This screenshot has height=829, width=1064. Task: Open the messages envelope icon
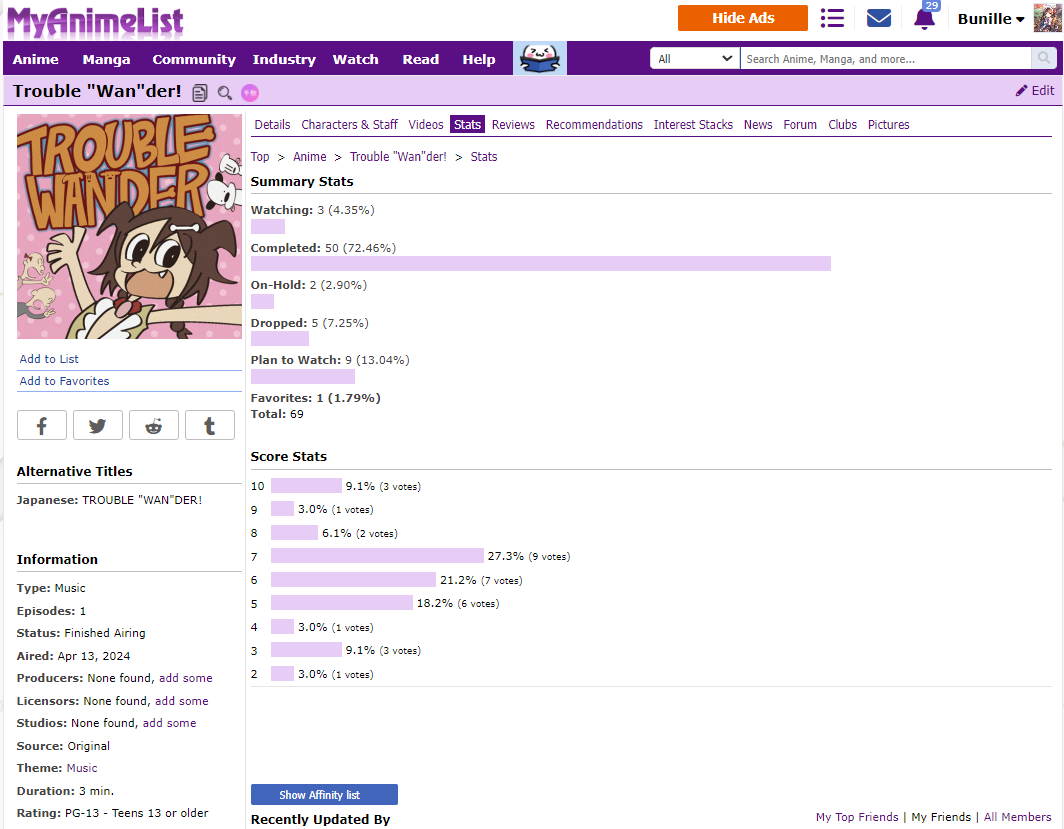click(x=879, y=18)
